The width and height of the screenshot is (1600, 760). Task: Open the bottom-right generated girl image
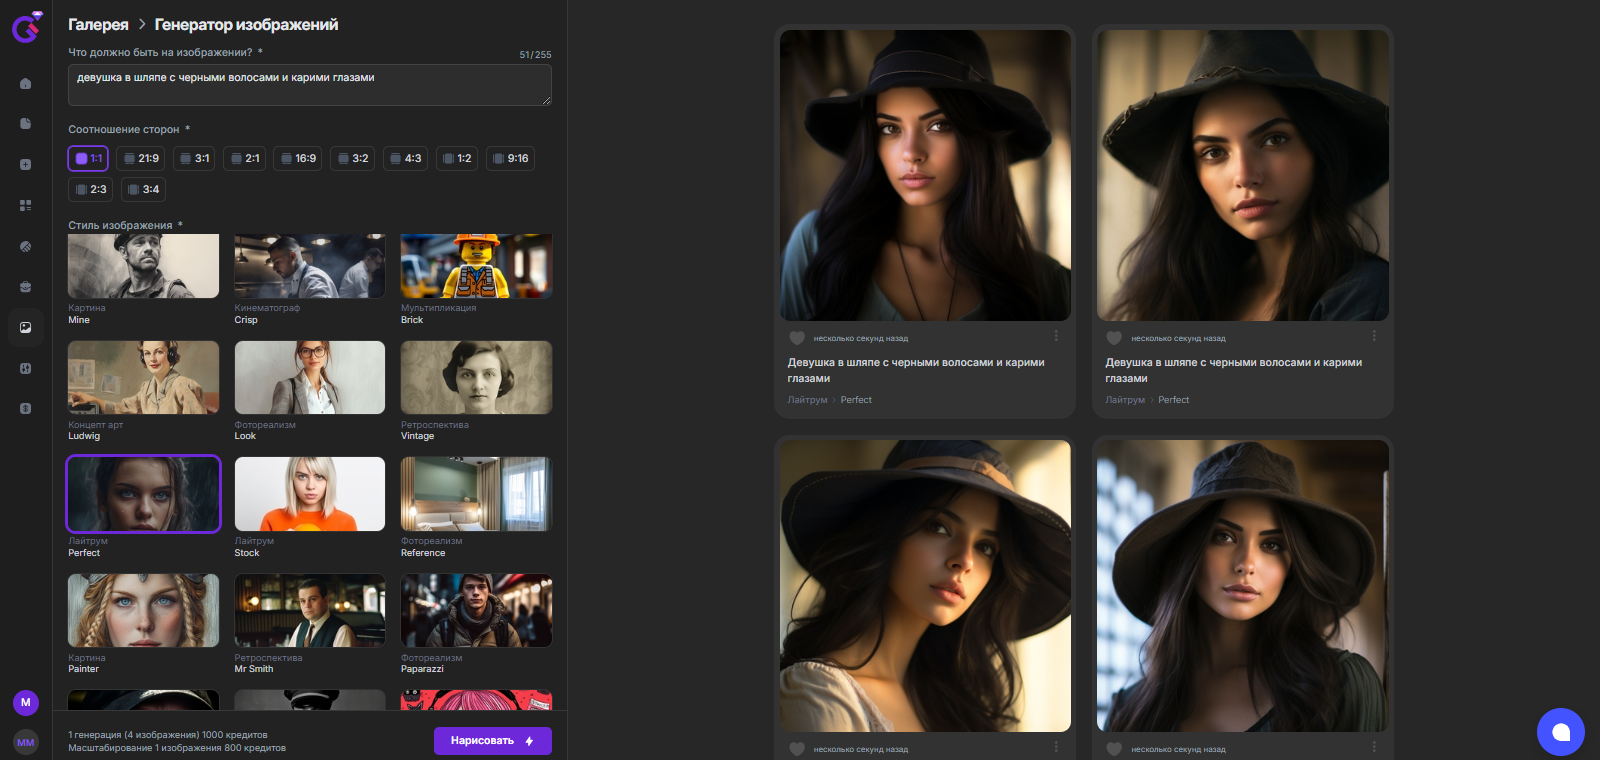tap(1243, 586)
